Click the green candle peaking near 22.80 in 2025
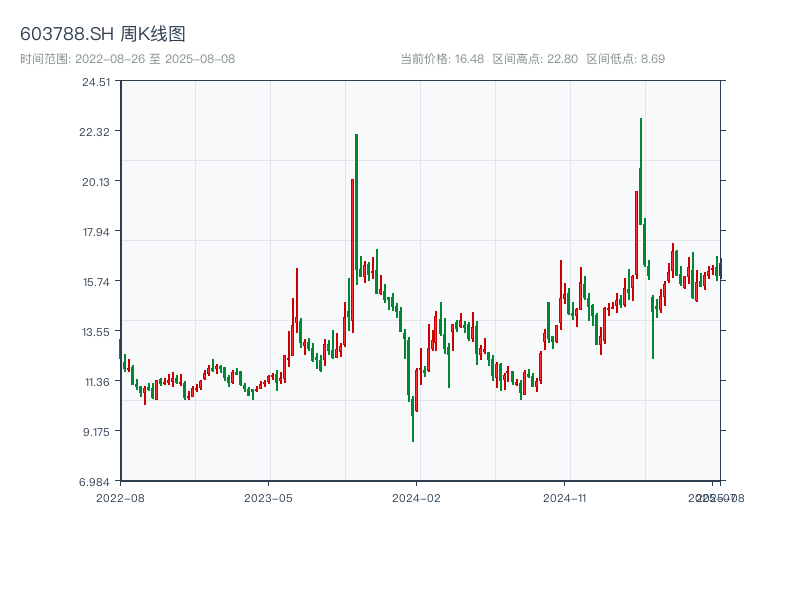This screenshot has height=600, width=800. coord(641,170)
